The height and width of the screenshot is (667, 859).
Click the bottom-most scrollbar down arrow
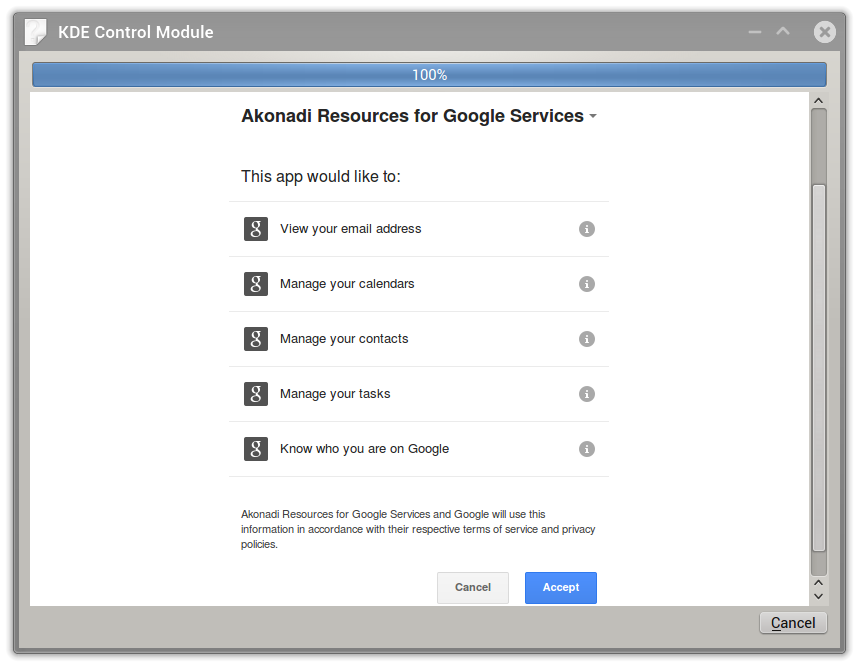[x=818, y=596]
